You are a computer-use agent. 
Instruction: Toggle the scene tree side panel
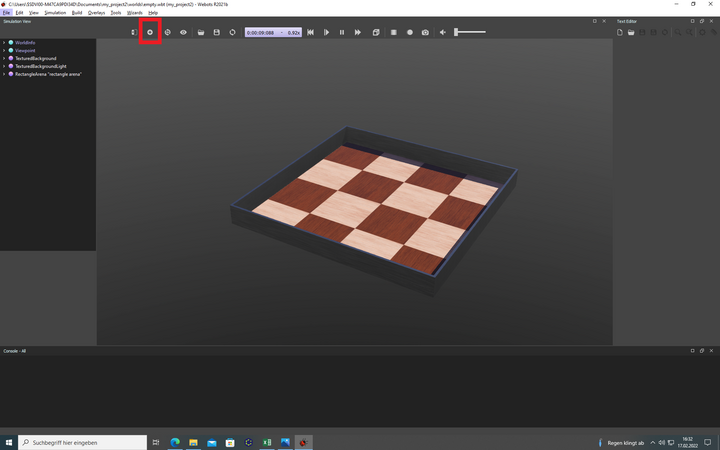pyautogui.click(x=134, y=32)
